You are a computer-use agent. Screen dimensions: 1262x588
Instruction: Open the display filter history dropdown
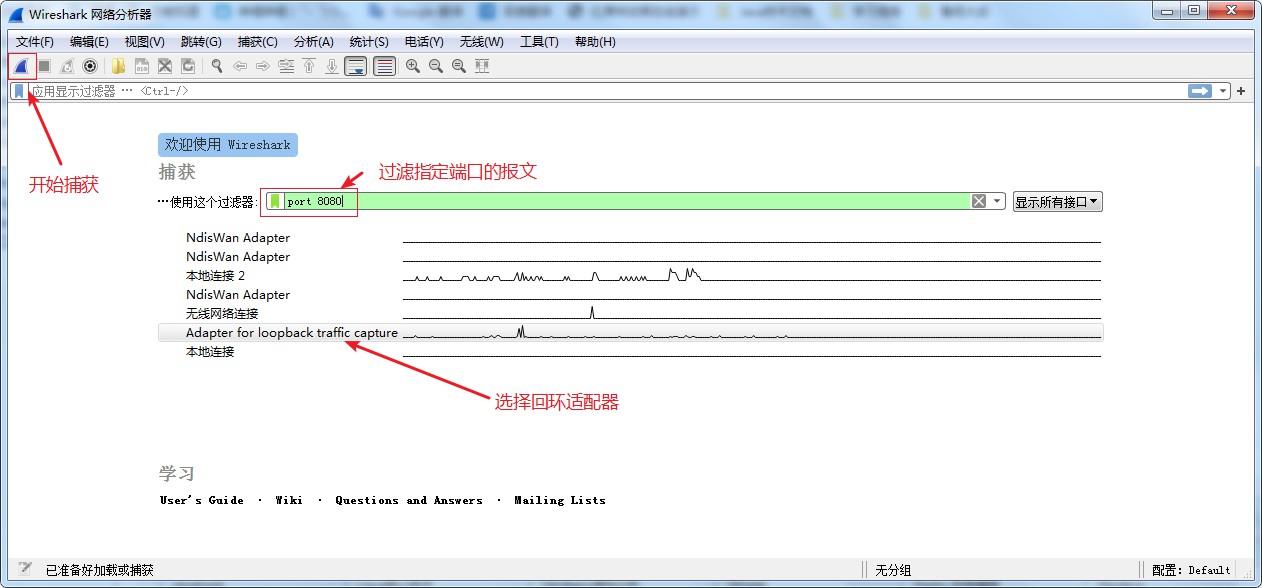pyautogui.click(x=1223, y=91)
